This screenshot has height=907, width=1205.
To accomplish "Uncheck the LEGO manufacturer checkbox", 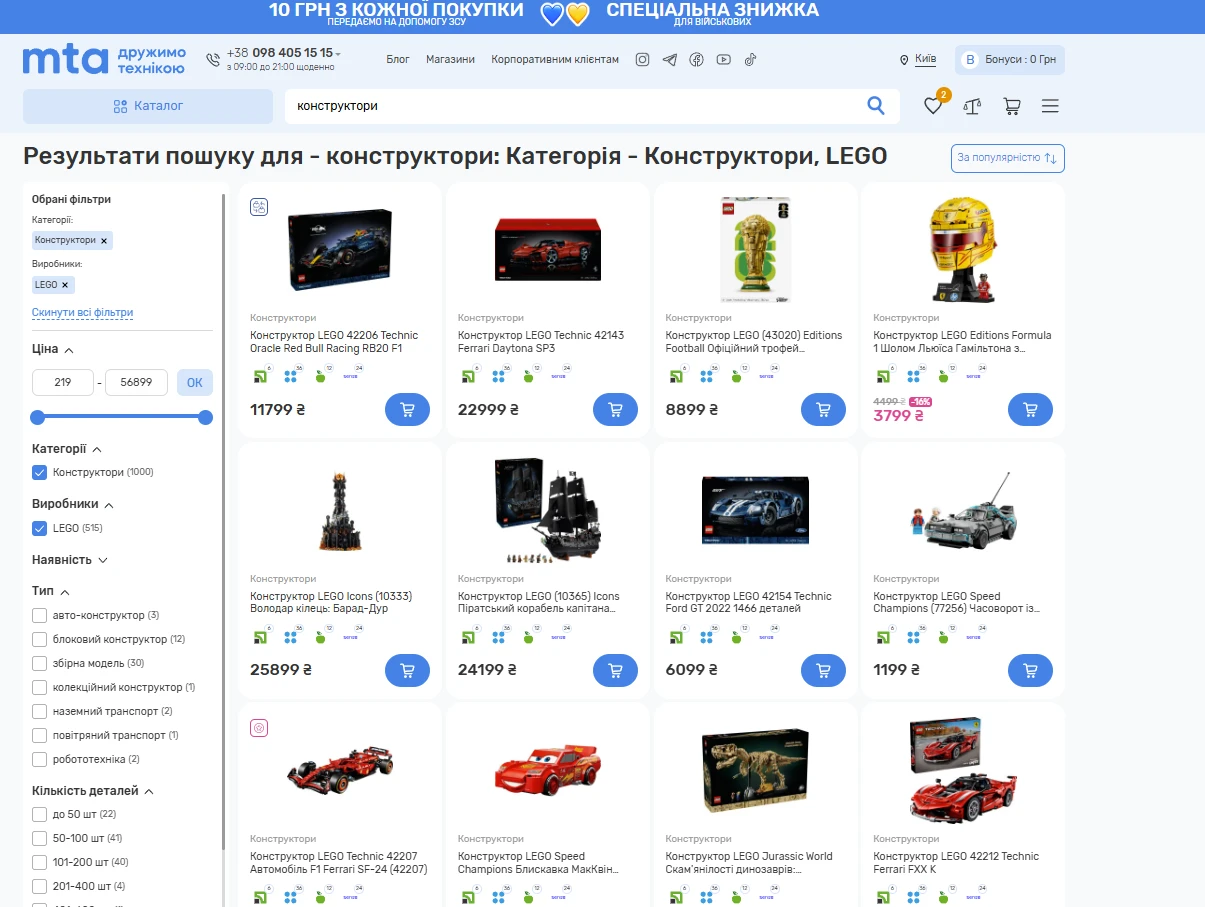I will [x=40, y=528].
